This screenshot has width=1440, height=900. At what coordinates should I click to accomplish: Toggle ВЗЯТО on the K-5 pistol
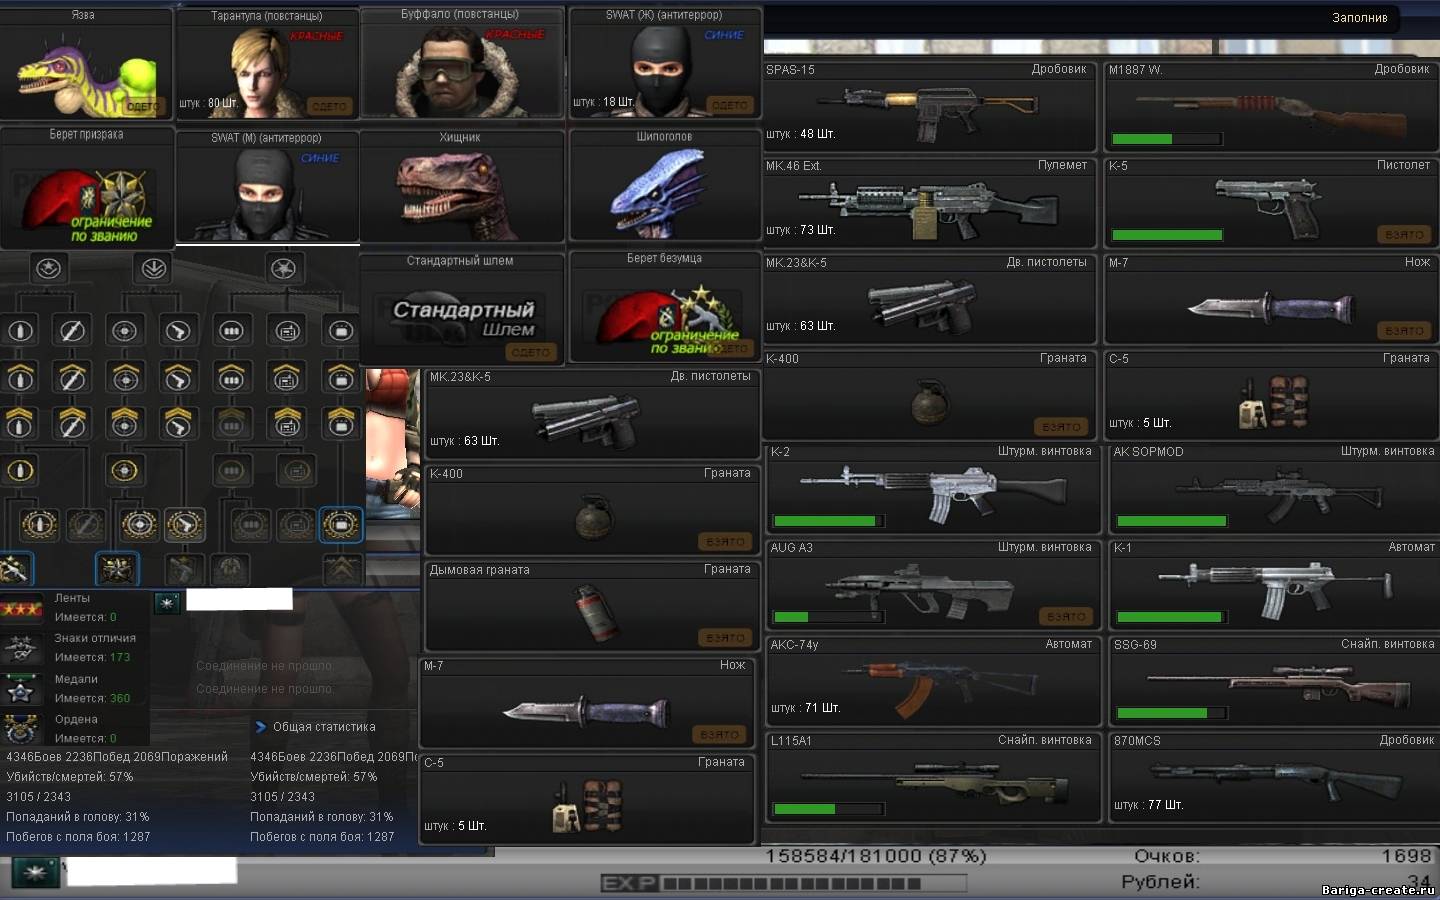pyautogui.click(x=1404, y=235)
